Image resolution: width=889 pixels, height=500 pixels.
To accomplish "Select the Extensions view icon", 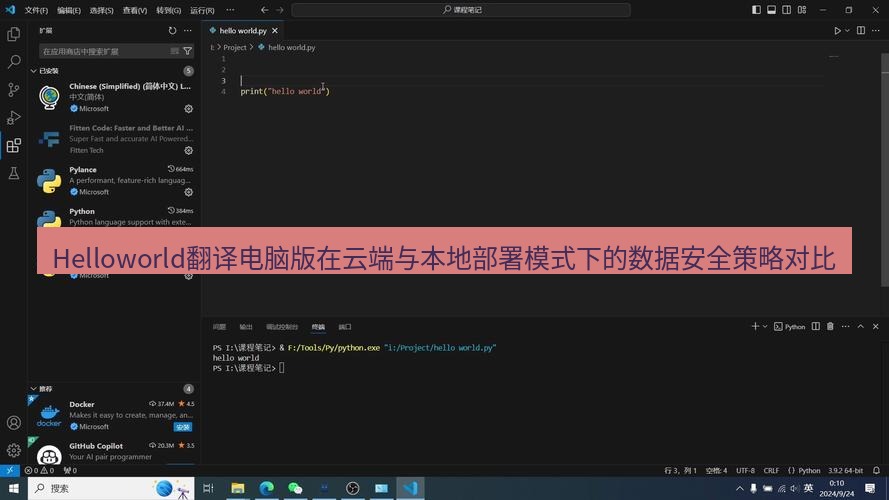I will click(14, 146).
